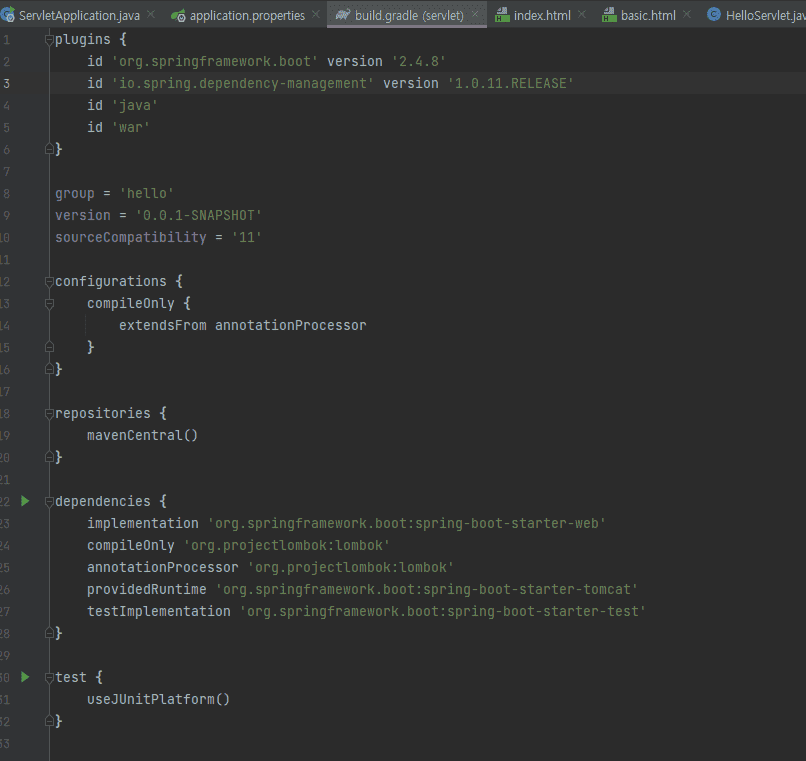Open the application.properties tab
The width and height of the screenshot is (806, 761).
[247, 15]
